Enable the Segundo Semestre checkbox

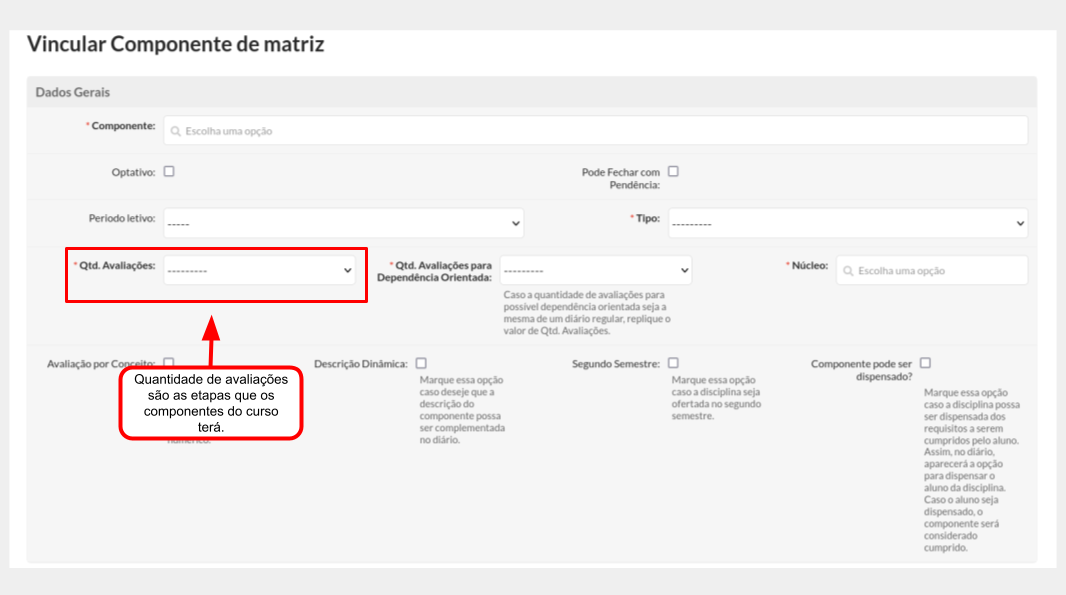(x=673, y=363)
